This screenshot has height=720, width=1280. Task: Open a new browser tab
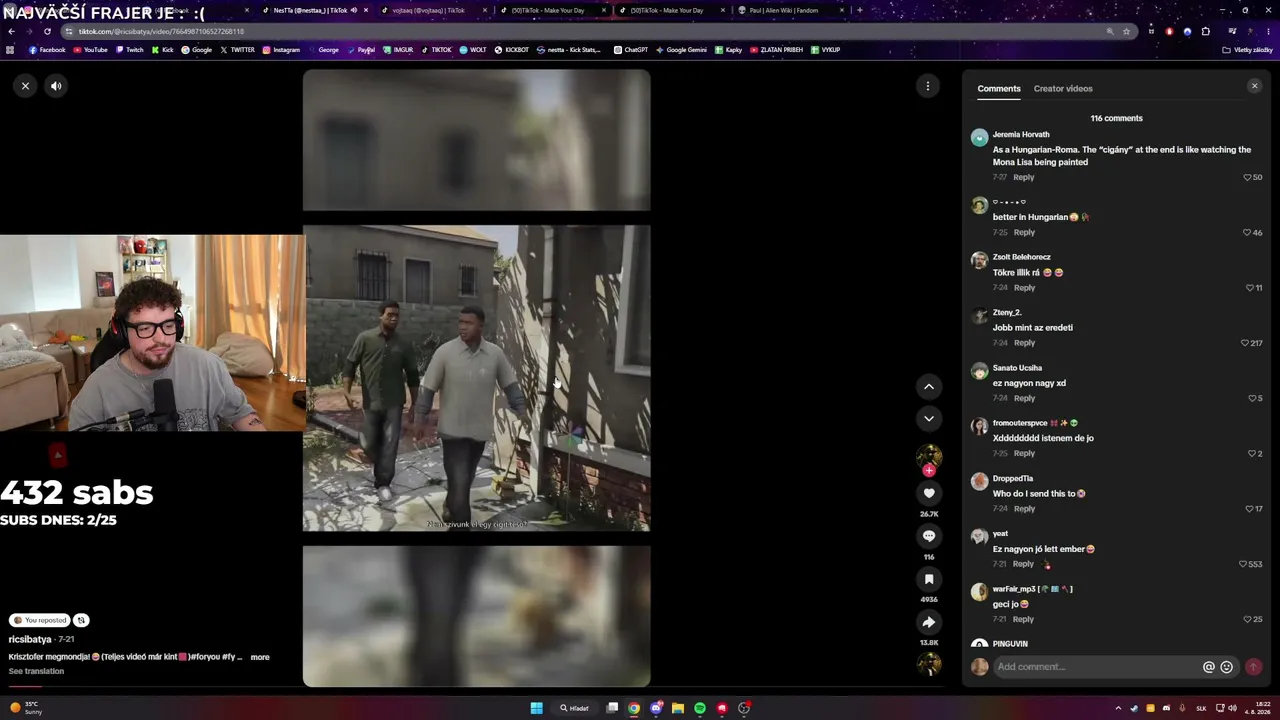pos(860,10)
